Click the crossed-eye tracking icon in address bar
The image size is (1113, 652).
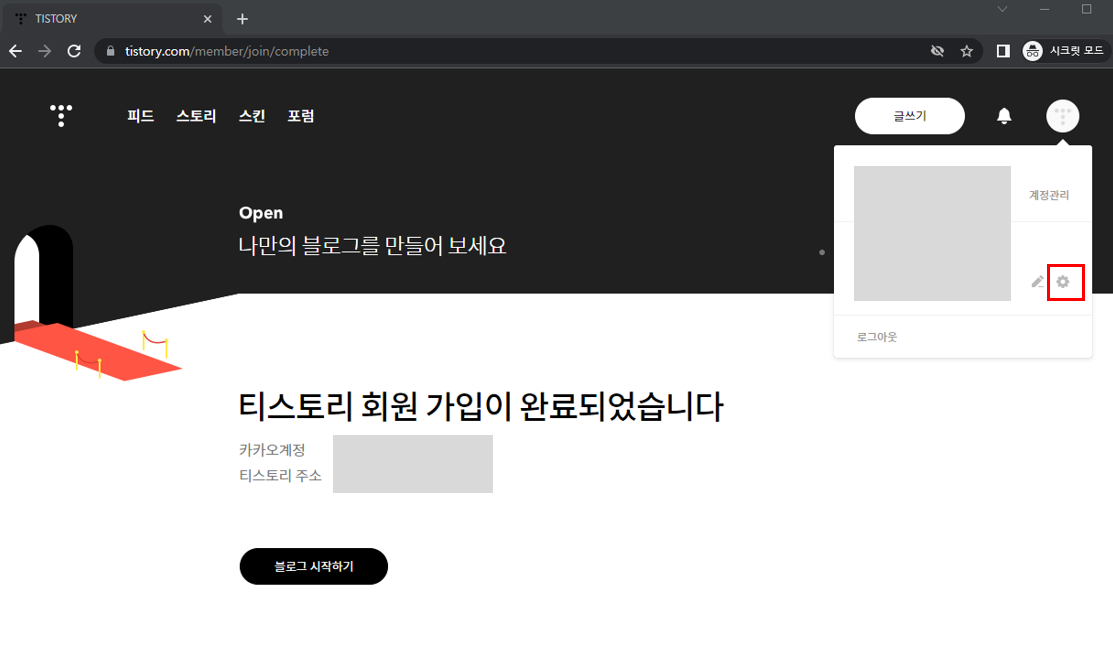[x=937, y=51]
